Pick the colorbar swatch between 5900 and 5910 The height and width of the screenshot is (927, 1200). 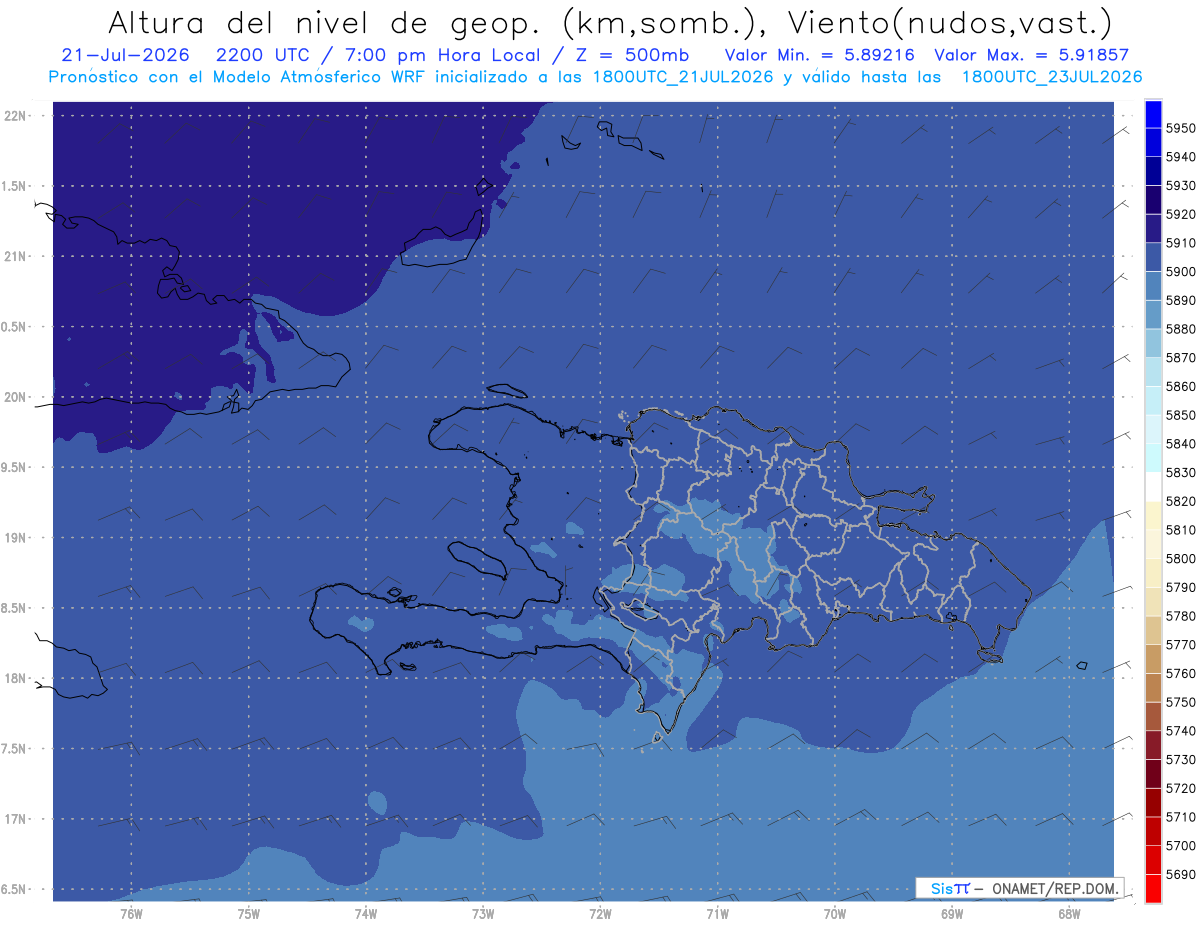pos(1153,258)
